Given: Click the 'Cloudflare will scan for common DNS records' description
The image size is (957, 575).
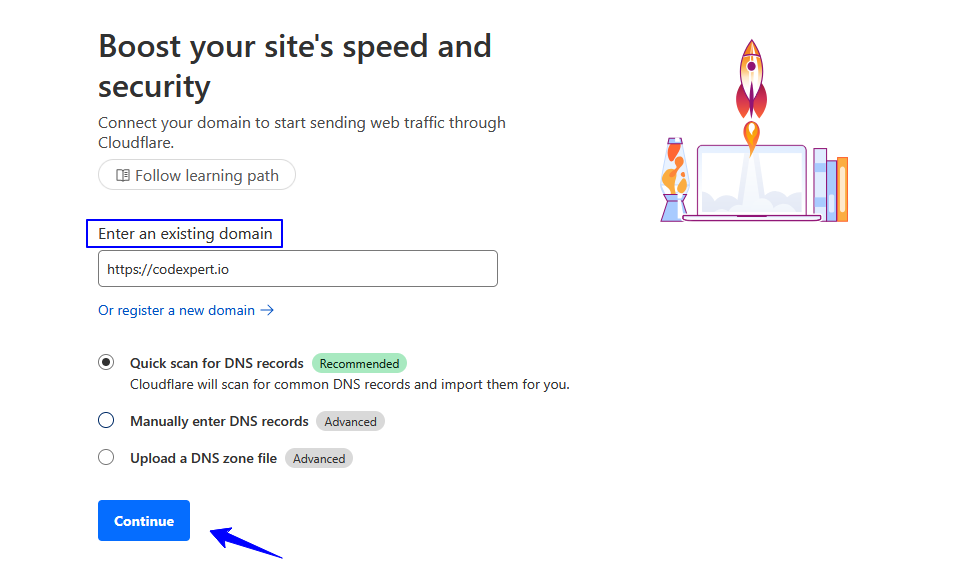Looking at the screenshot, I should pos(350,385).
